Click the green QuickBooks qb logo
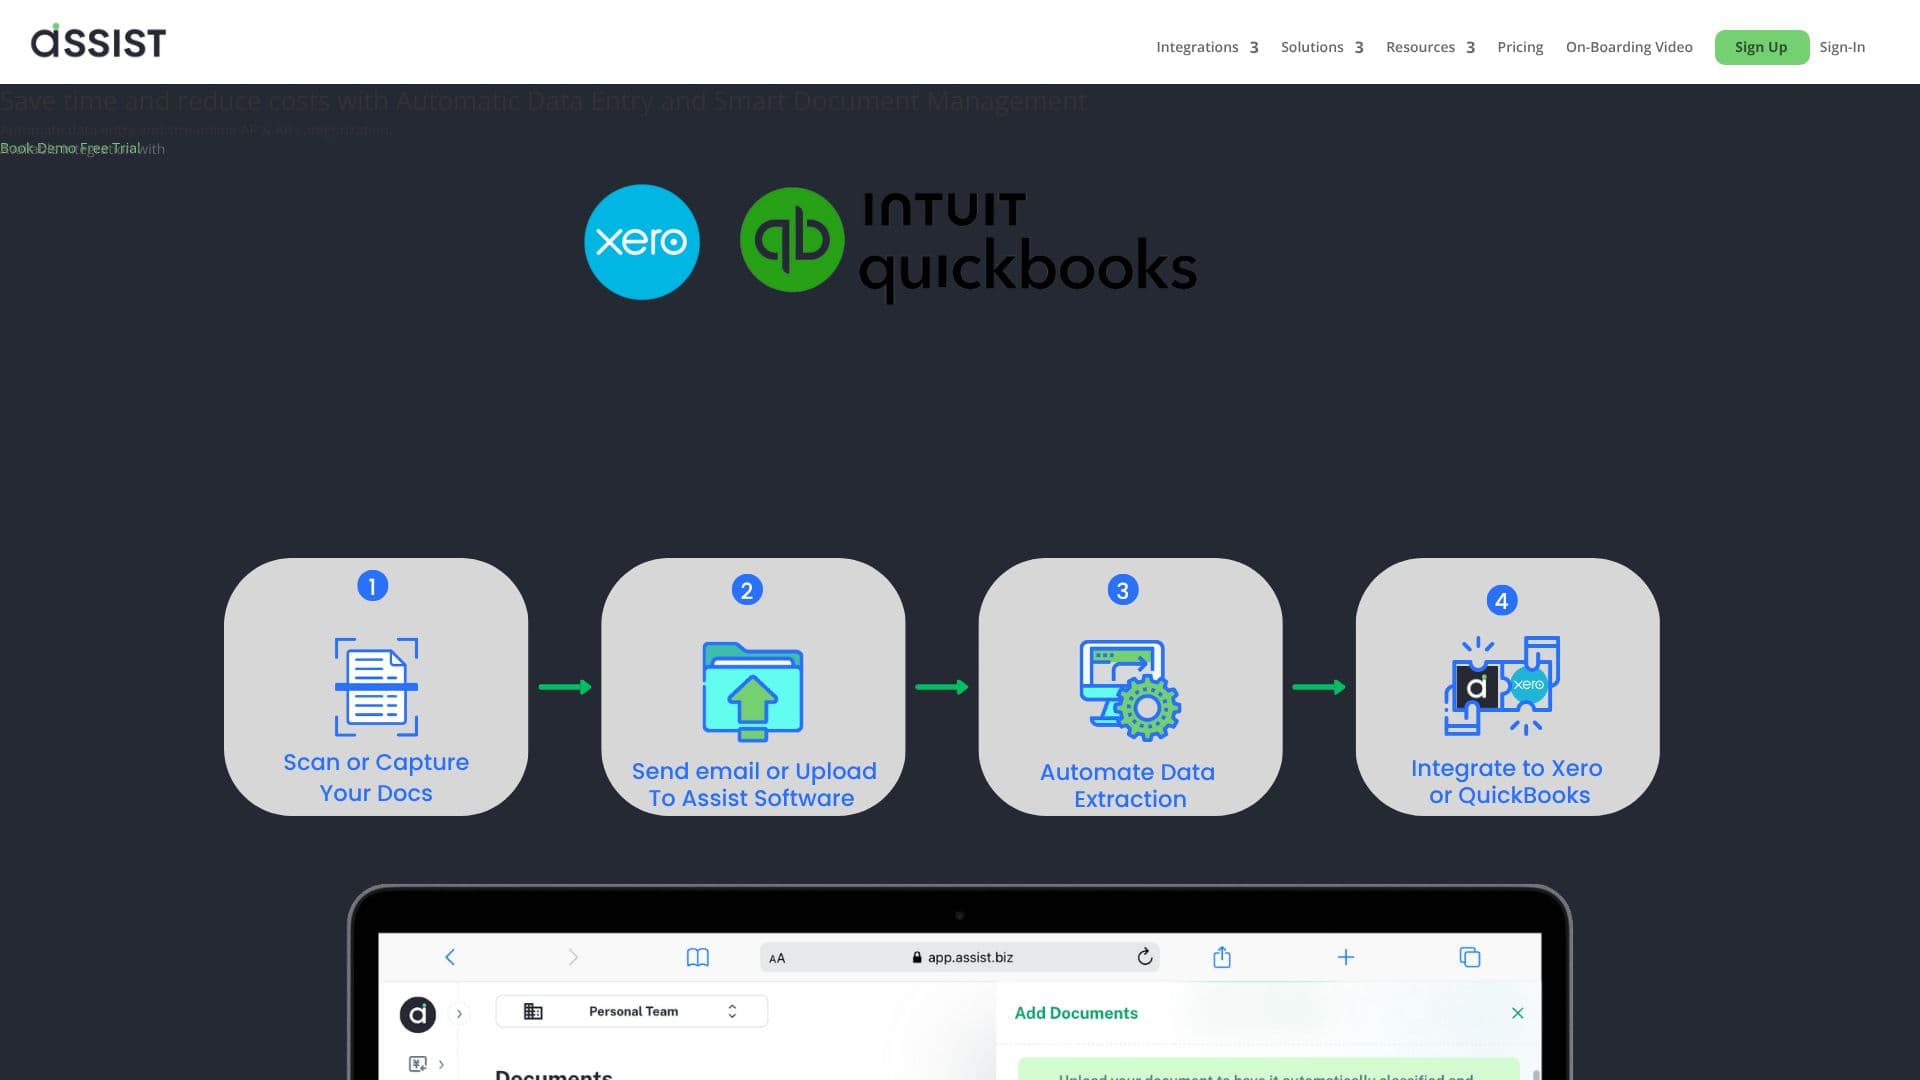The height and width of the screenshot is (1080, 1920). coord(792,240)
